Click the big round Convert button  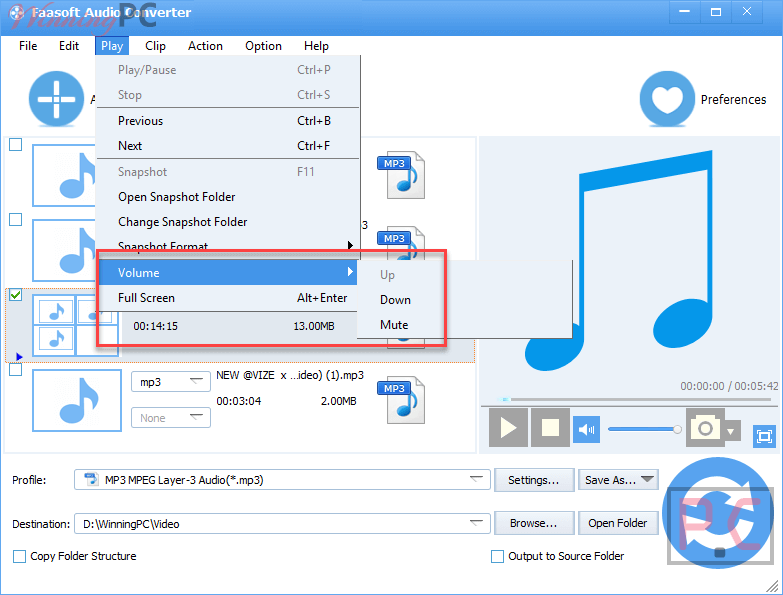(x=718, y=513)
